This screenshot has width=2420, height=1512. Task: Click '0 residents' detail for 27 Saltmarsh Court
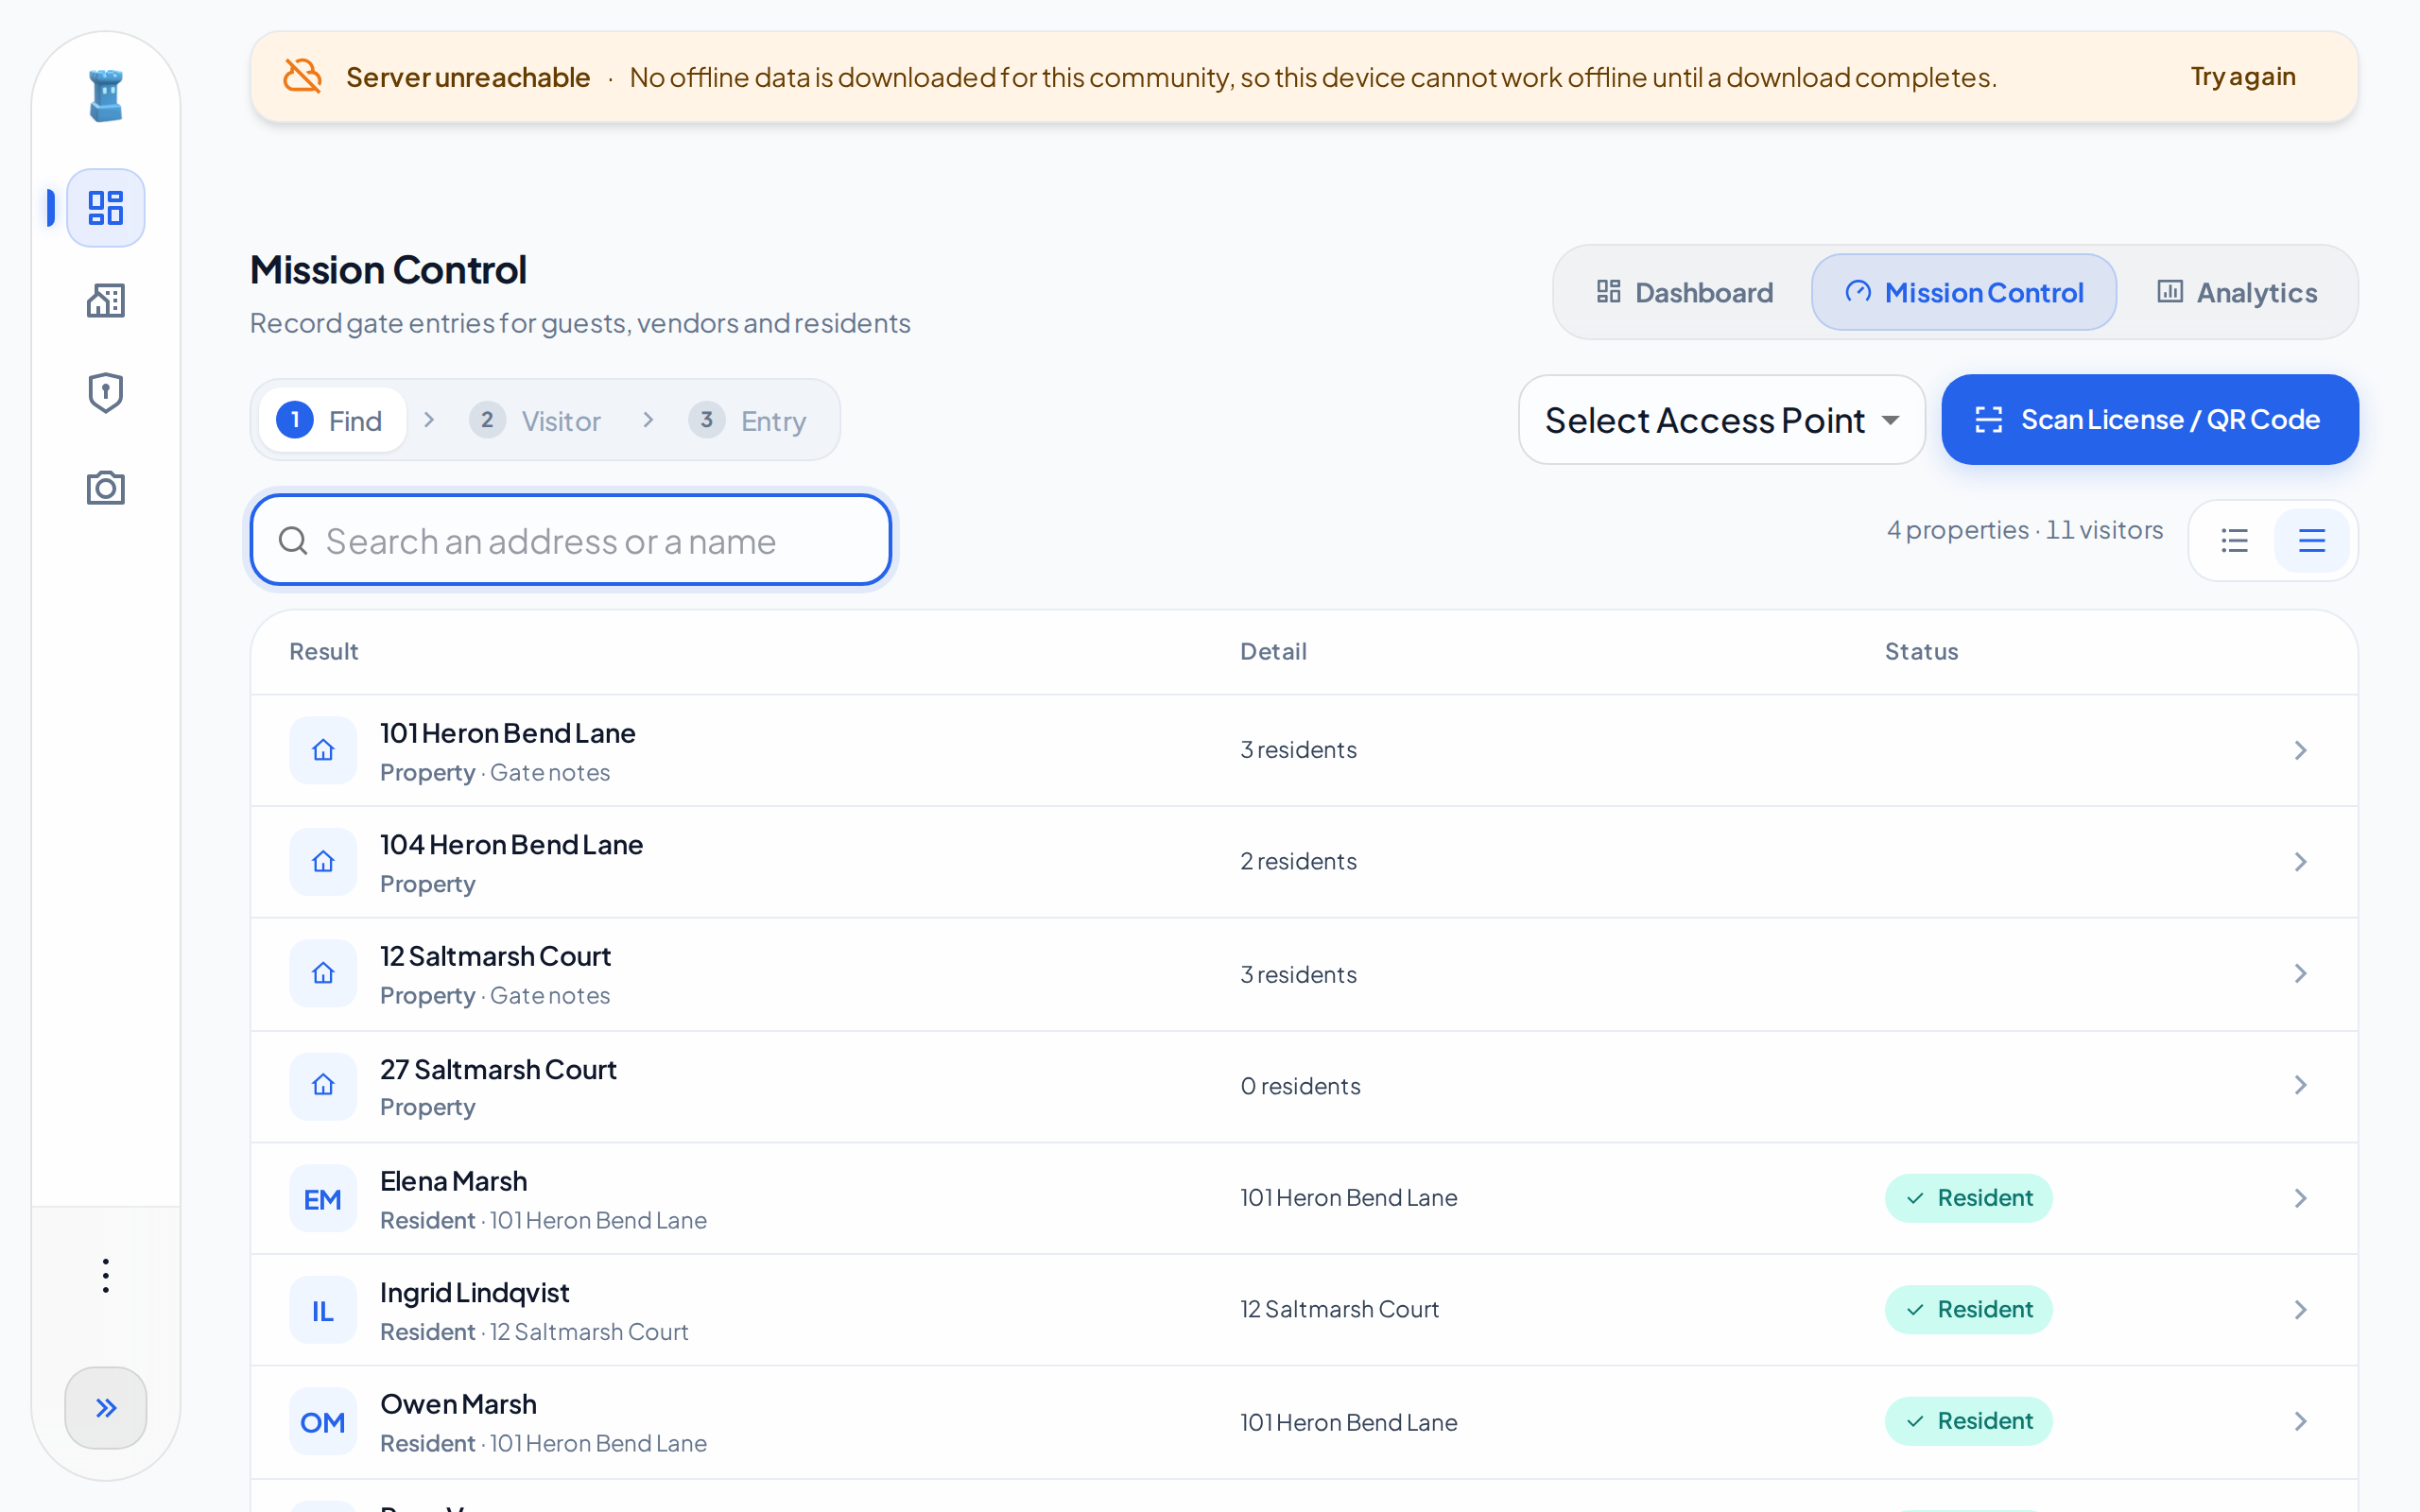(1300, 1086)
